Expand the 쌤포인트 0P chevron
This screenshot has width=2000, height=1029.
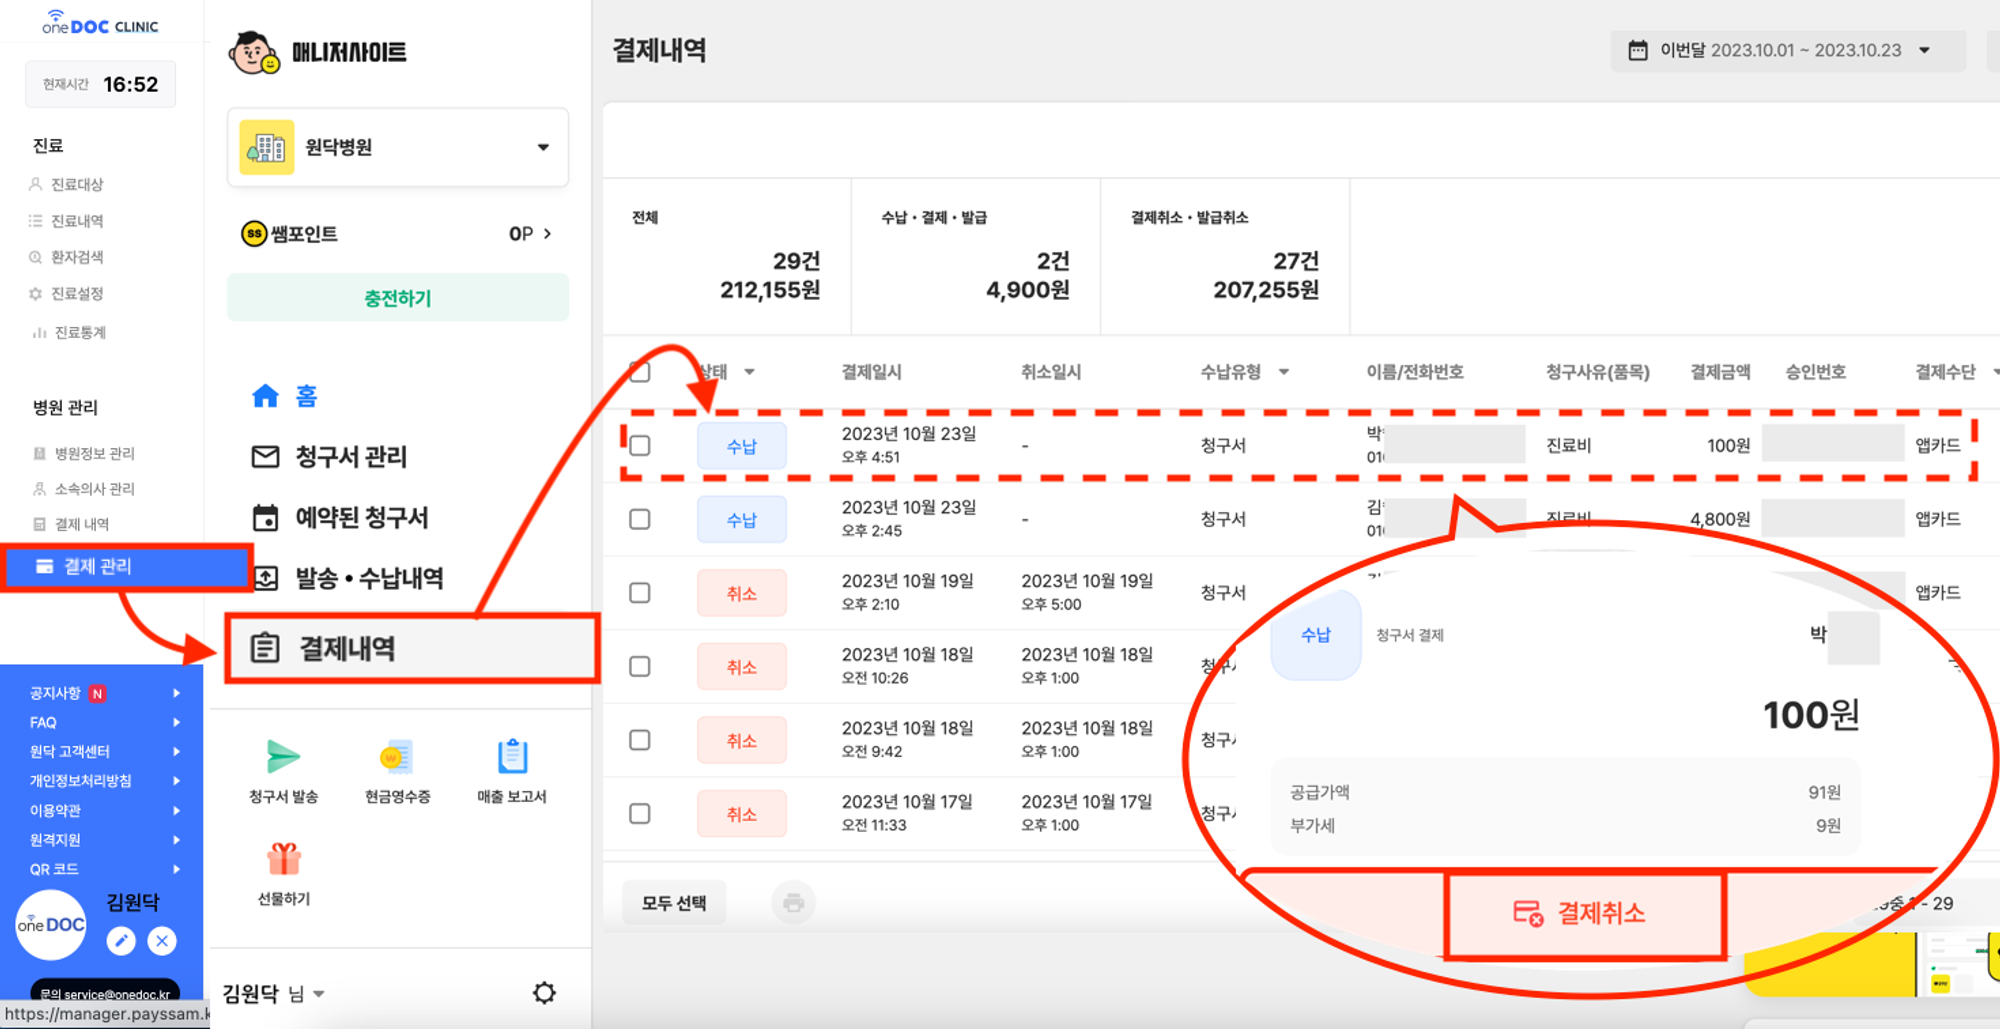547,234
